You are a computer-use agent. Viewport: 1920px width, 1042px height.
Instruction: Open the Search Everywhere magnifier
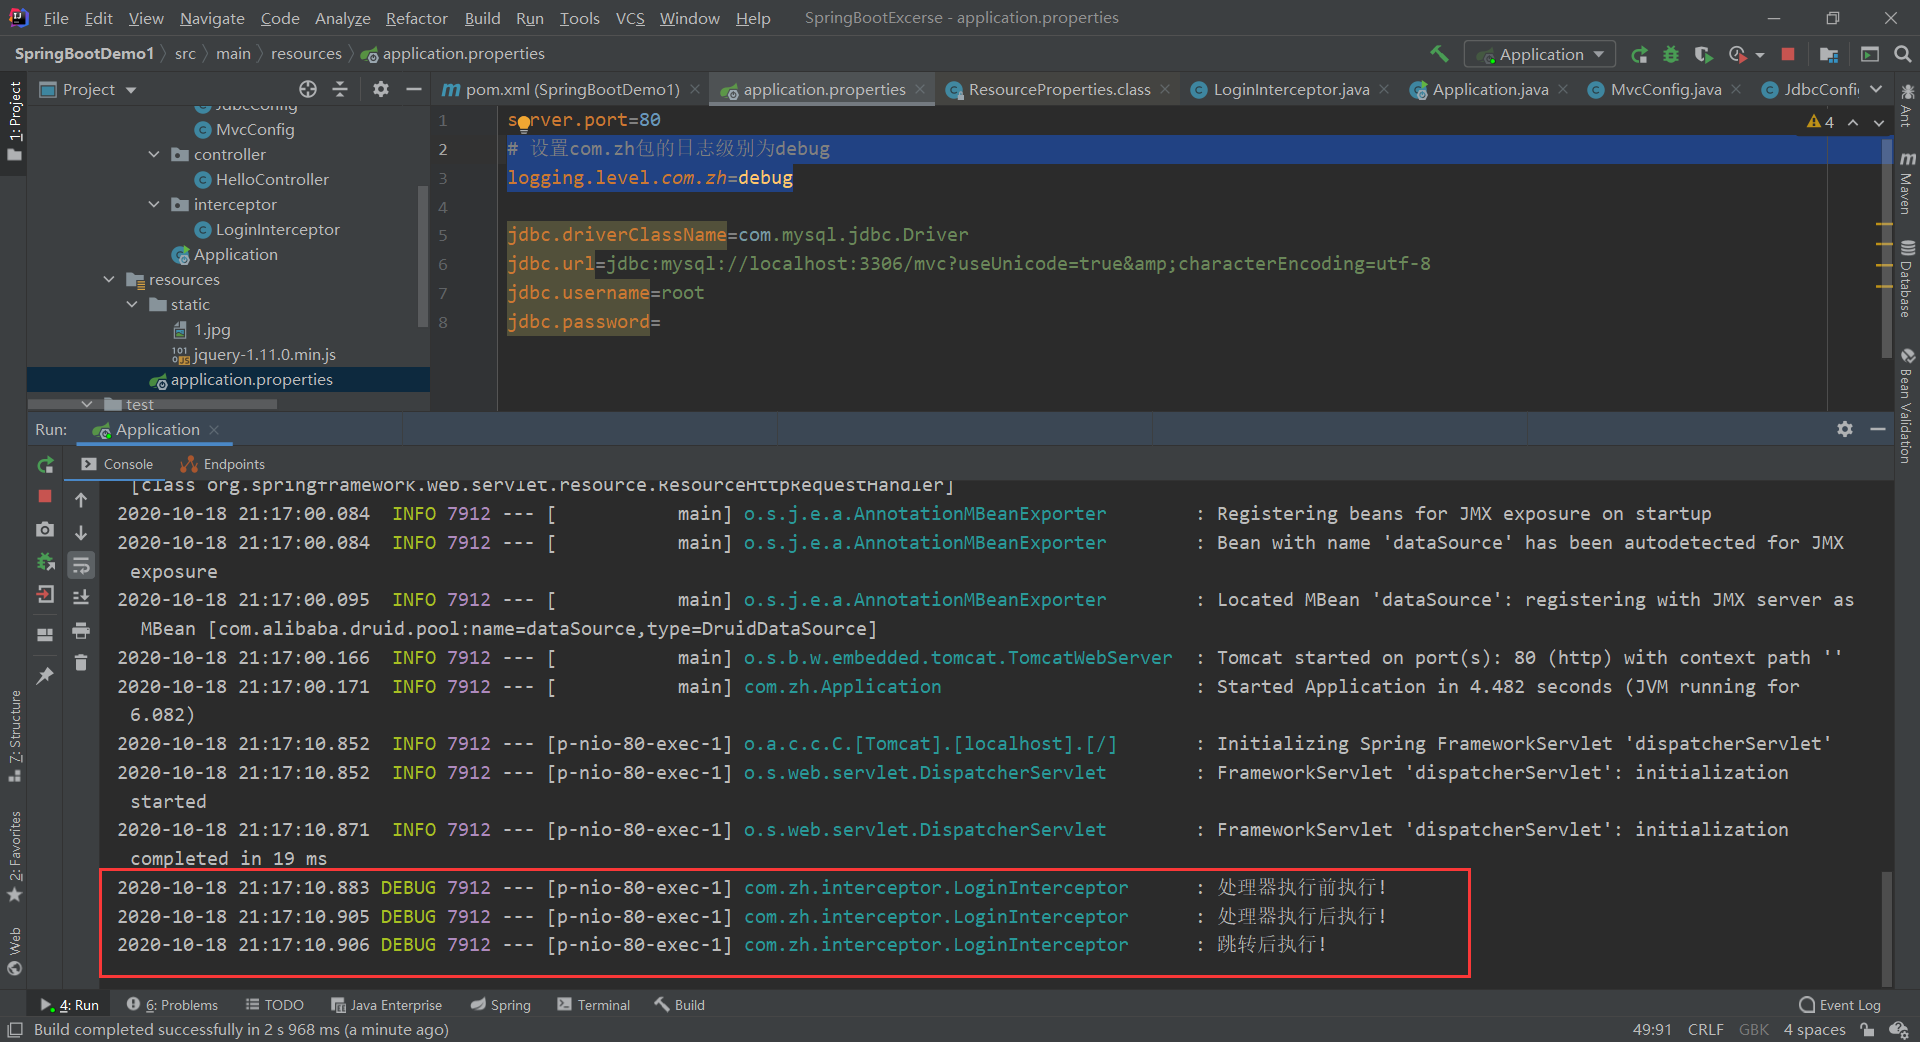(1903, 54)
